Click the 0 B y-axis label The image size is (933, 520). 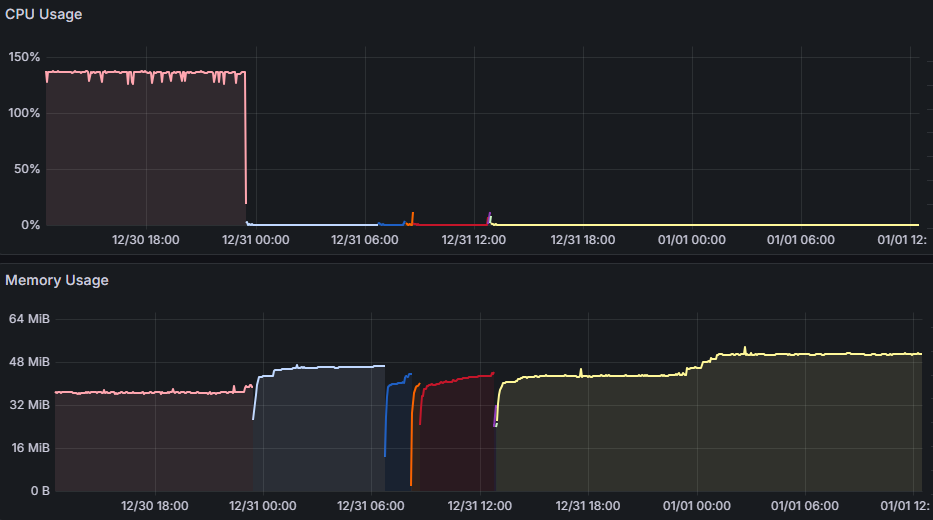[x=36, y=491]
